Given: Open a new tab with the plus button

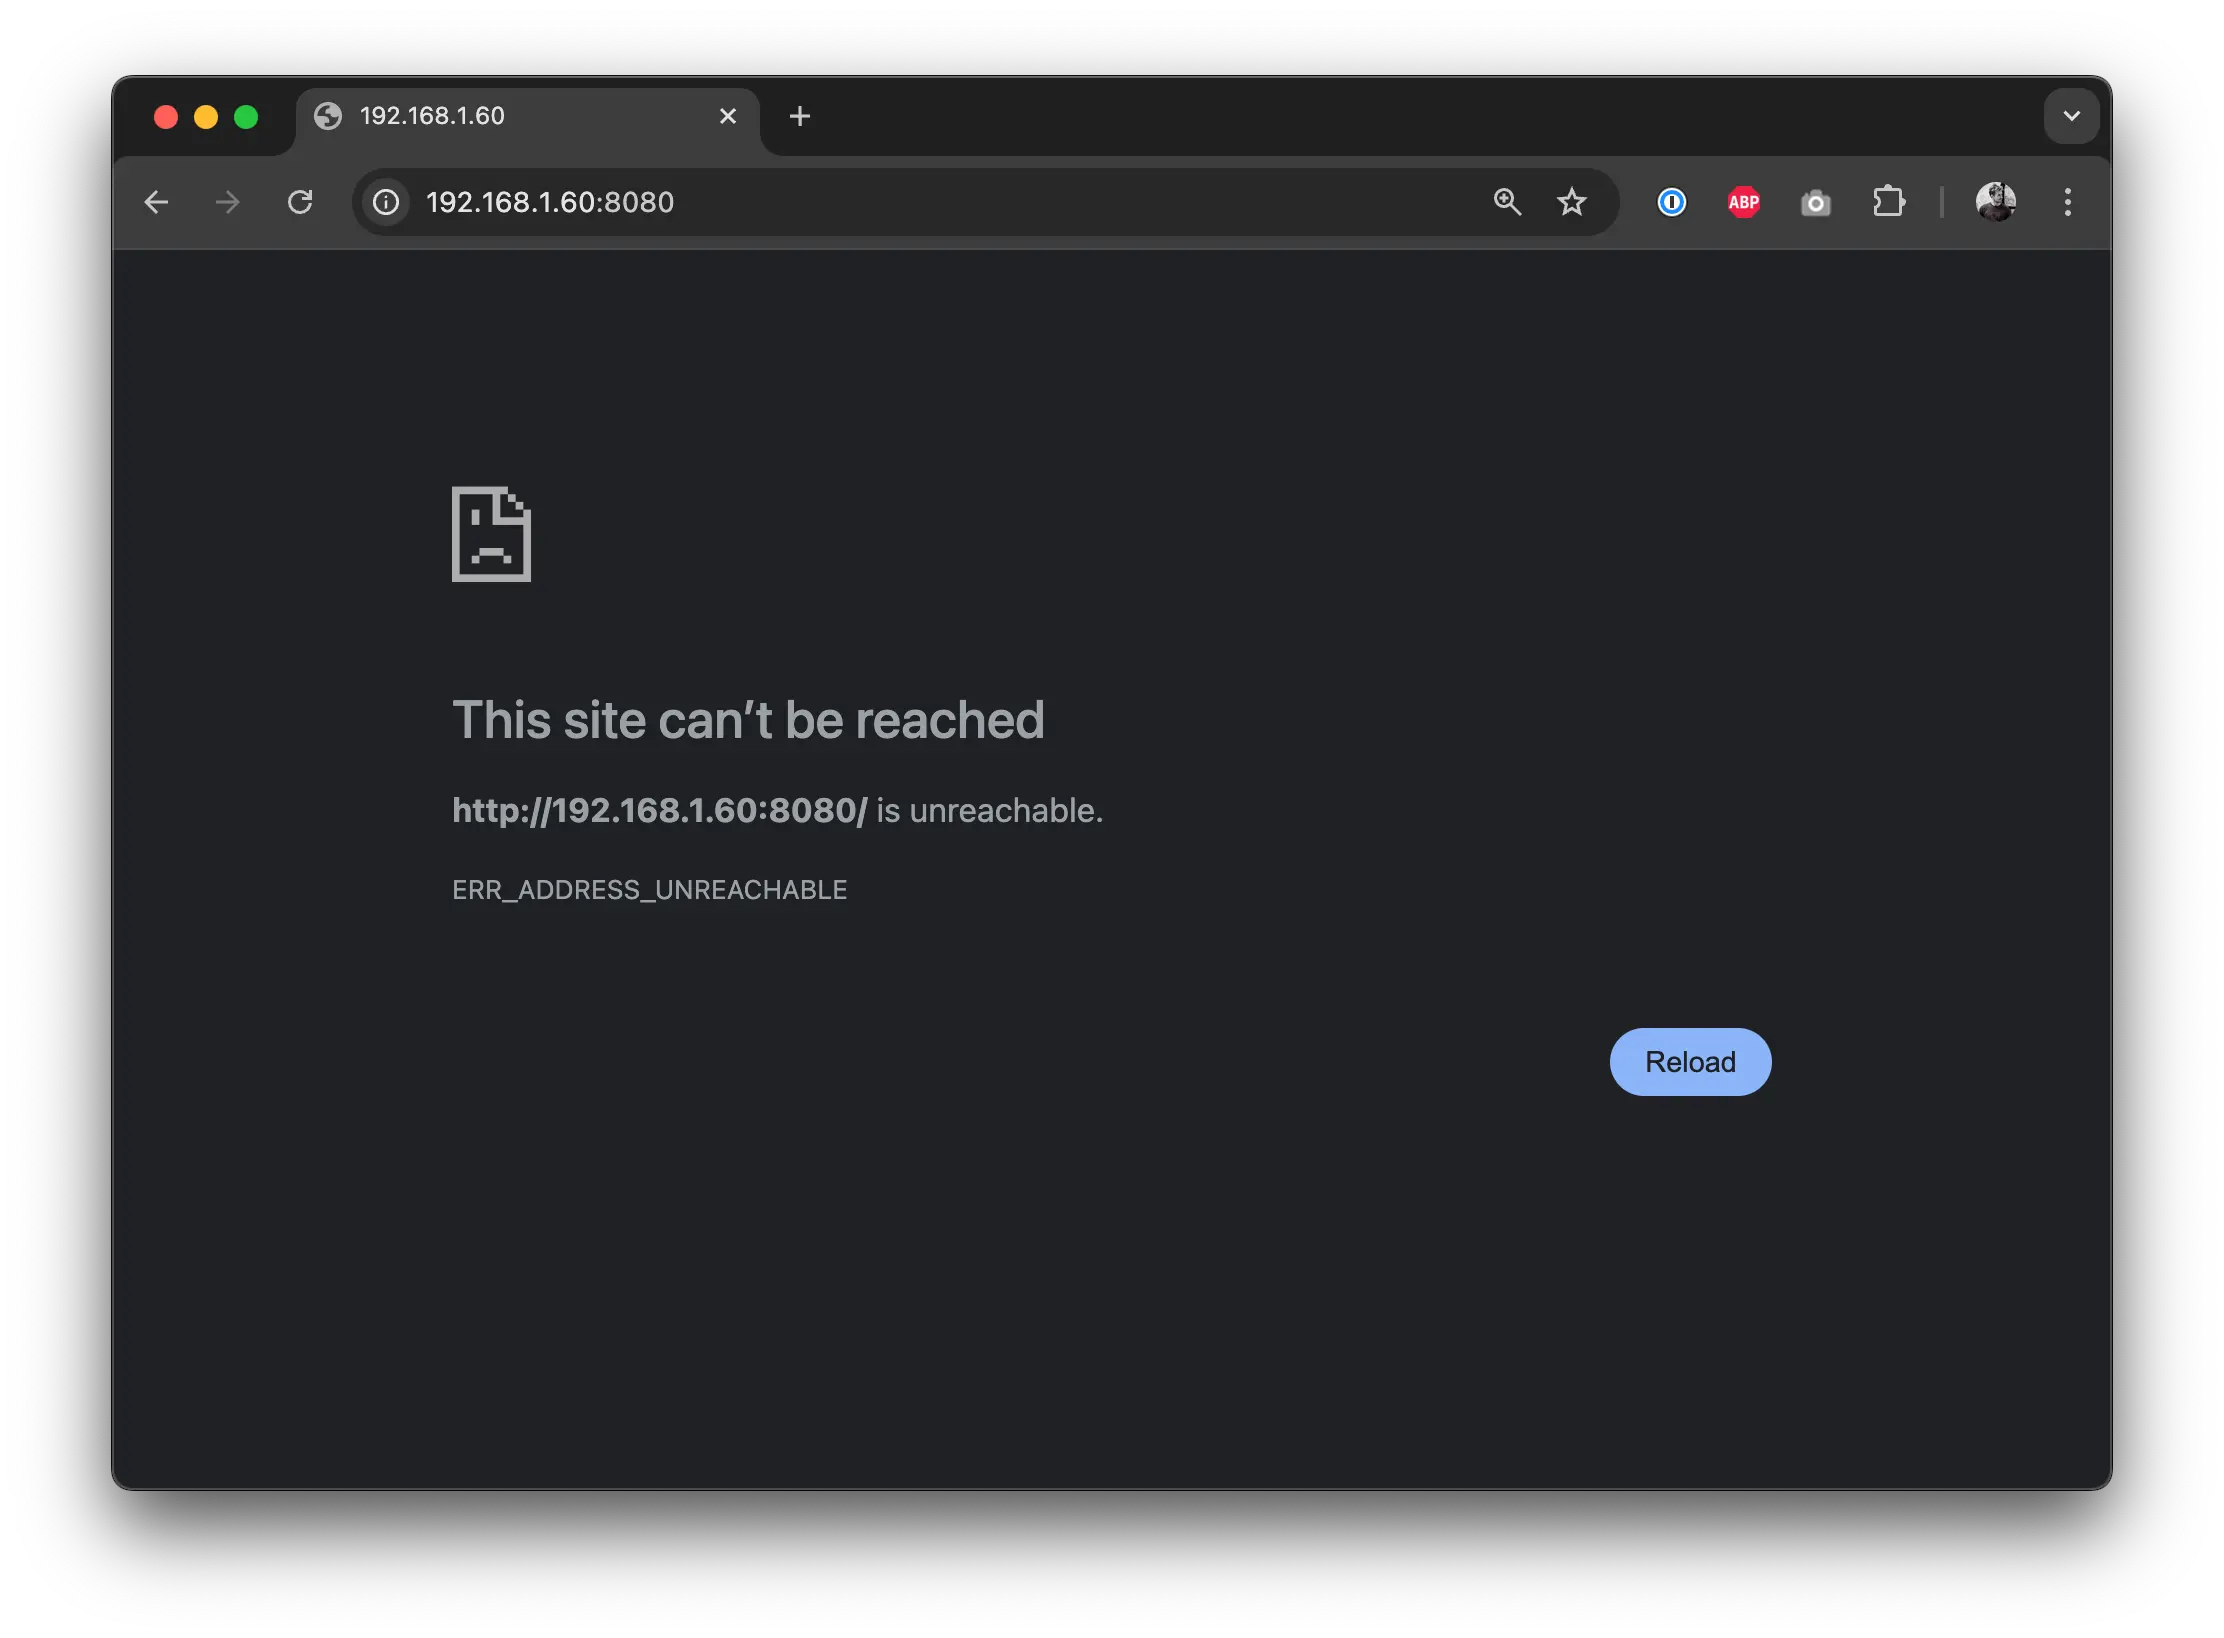Looking at the screenshot, I should click(799, 116).
